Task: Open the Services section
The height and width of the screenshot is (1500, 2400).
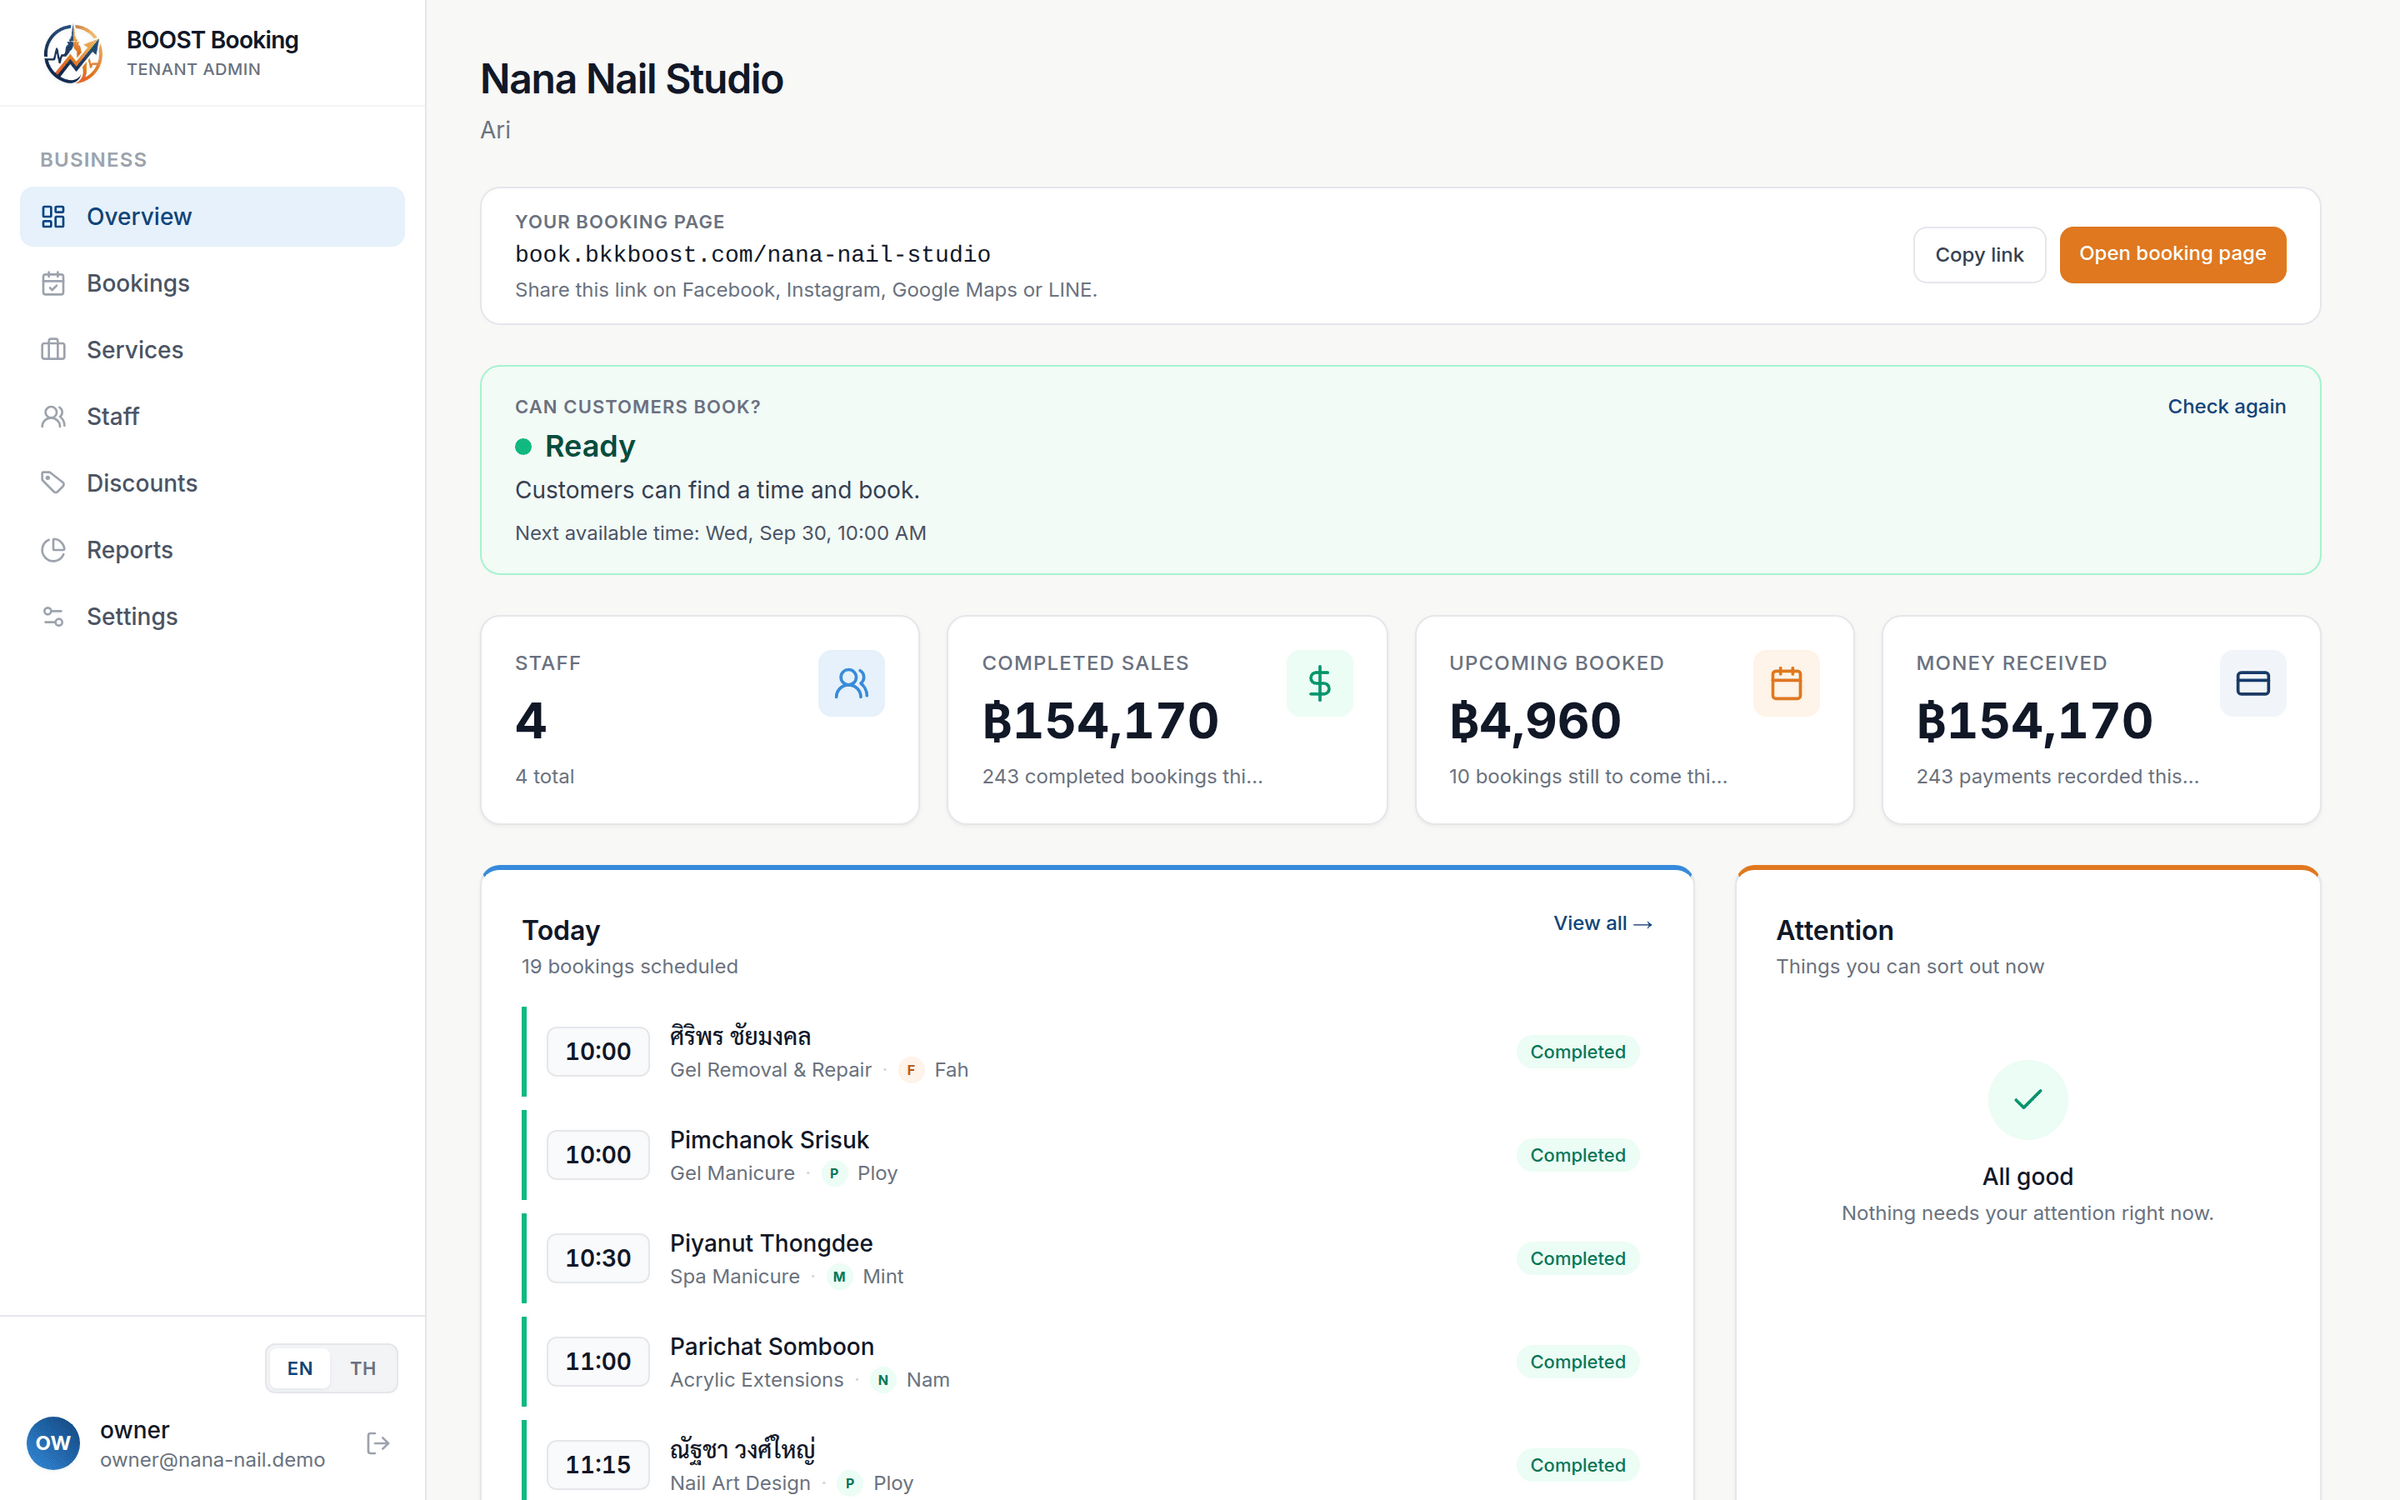Action: click(212, 350)
